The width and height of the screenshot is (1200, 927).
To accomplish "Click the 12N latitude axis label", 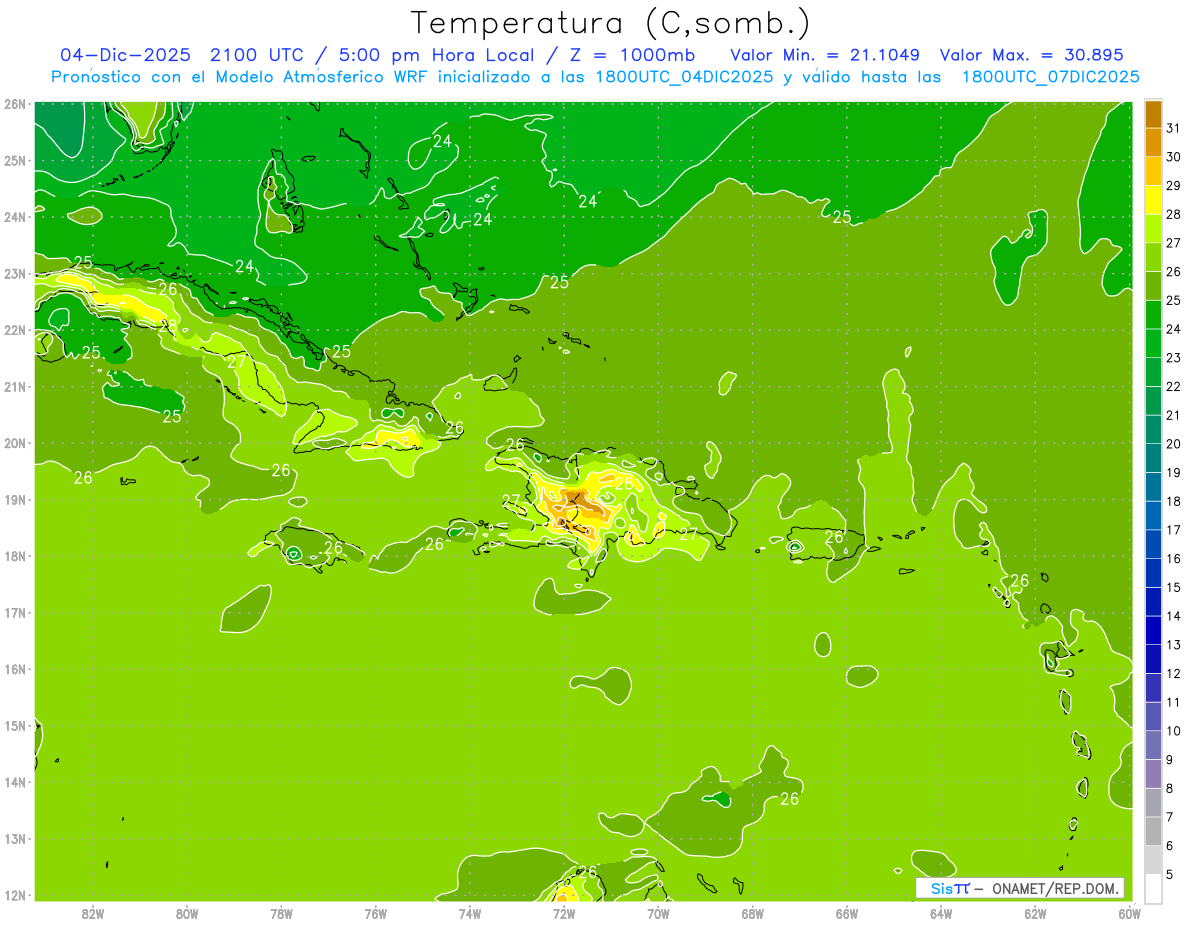I will tap(15, 895).
